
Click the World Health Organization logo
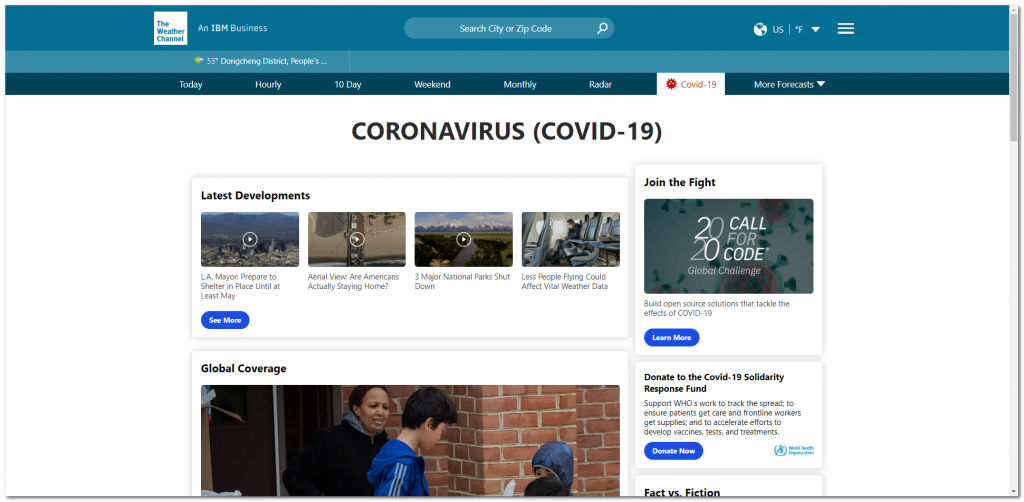click(x=794, y=451)
